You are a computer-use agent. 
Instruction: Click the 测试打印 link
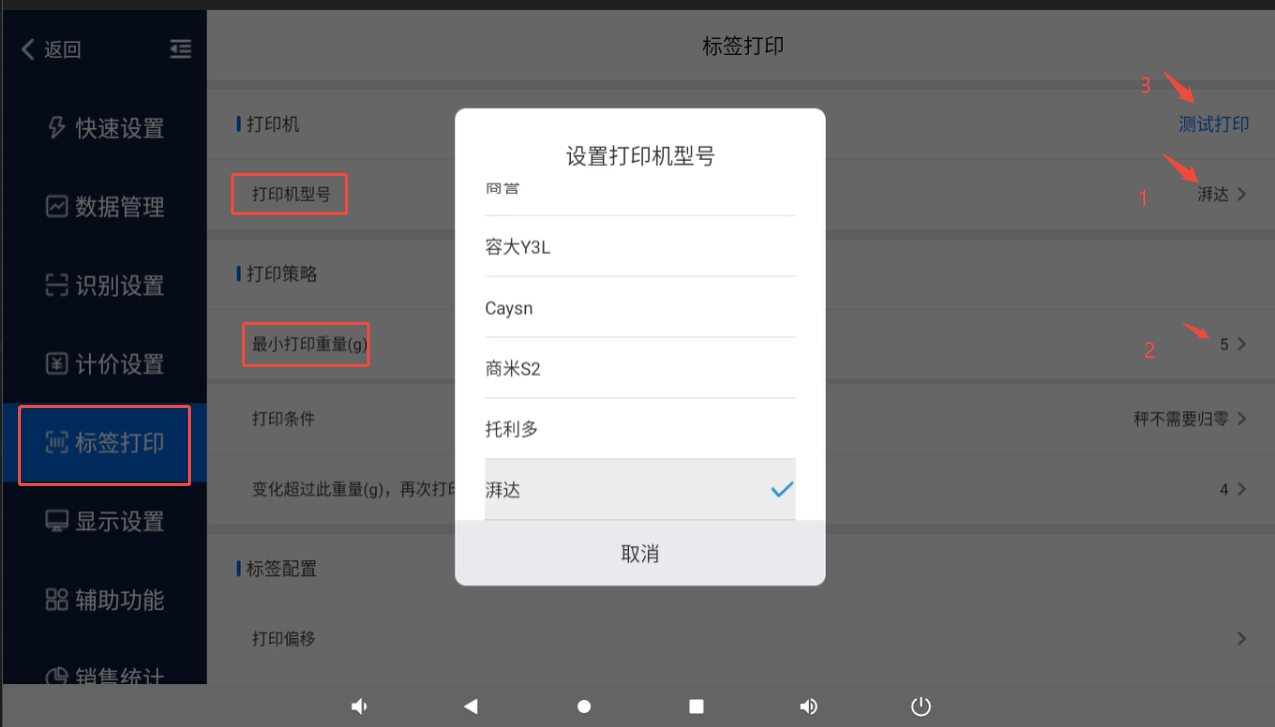click(1214, 125)
